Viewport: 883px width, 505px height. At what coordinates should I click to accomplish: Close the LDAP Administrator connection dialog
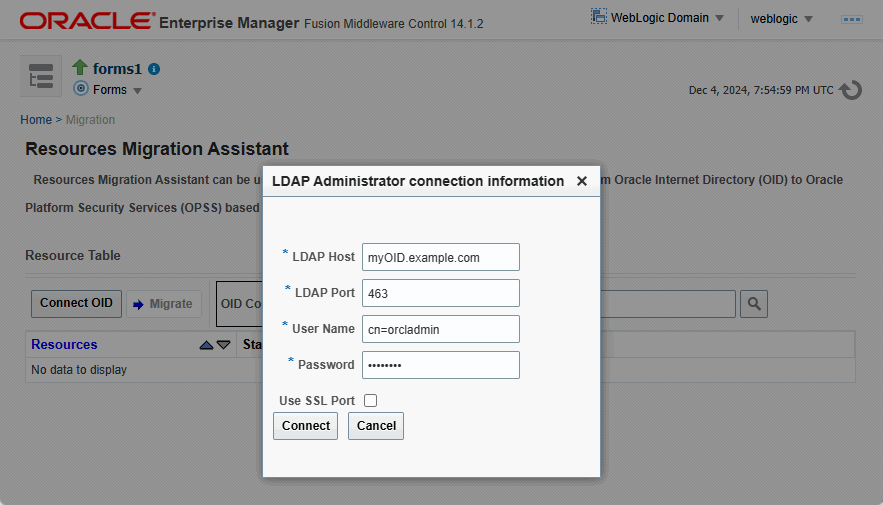coord(582,181)
